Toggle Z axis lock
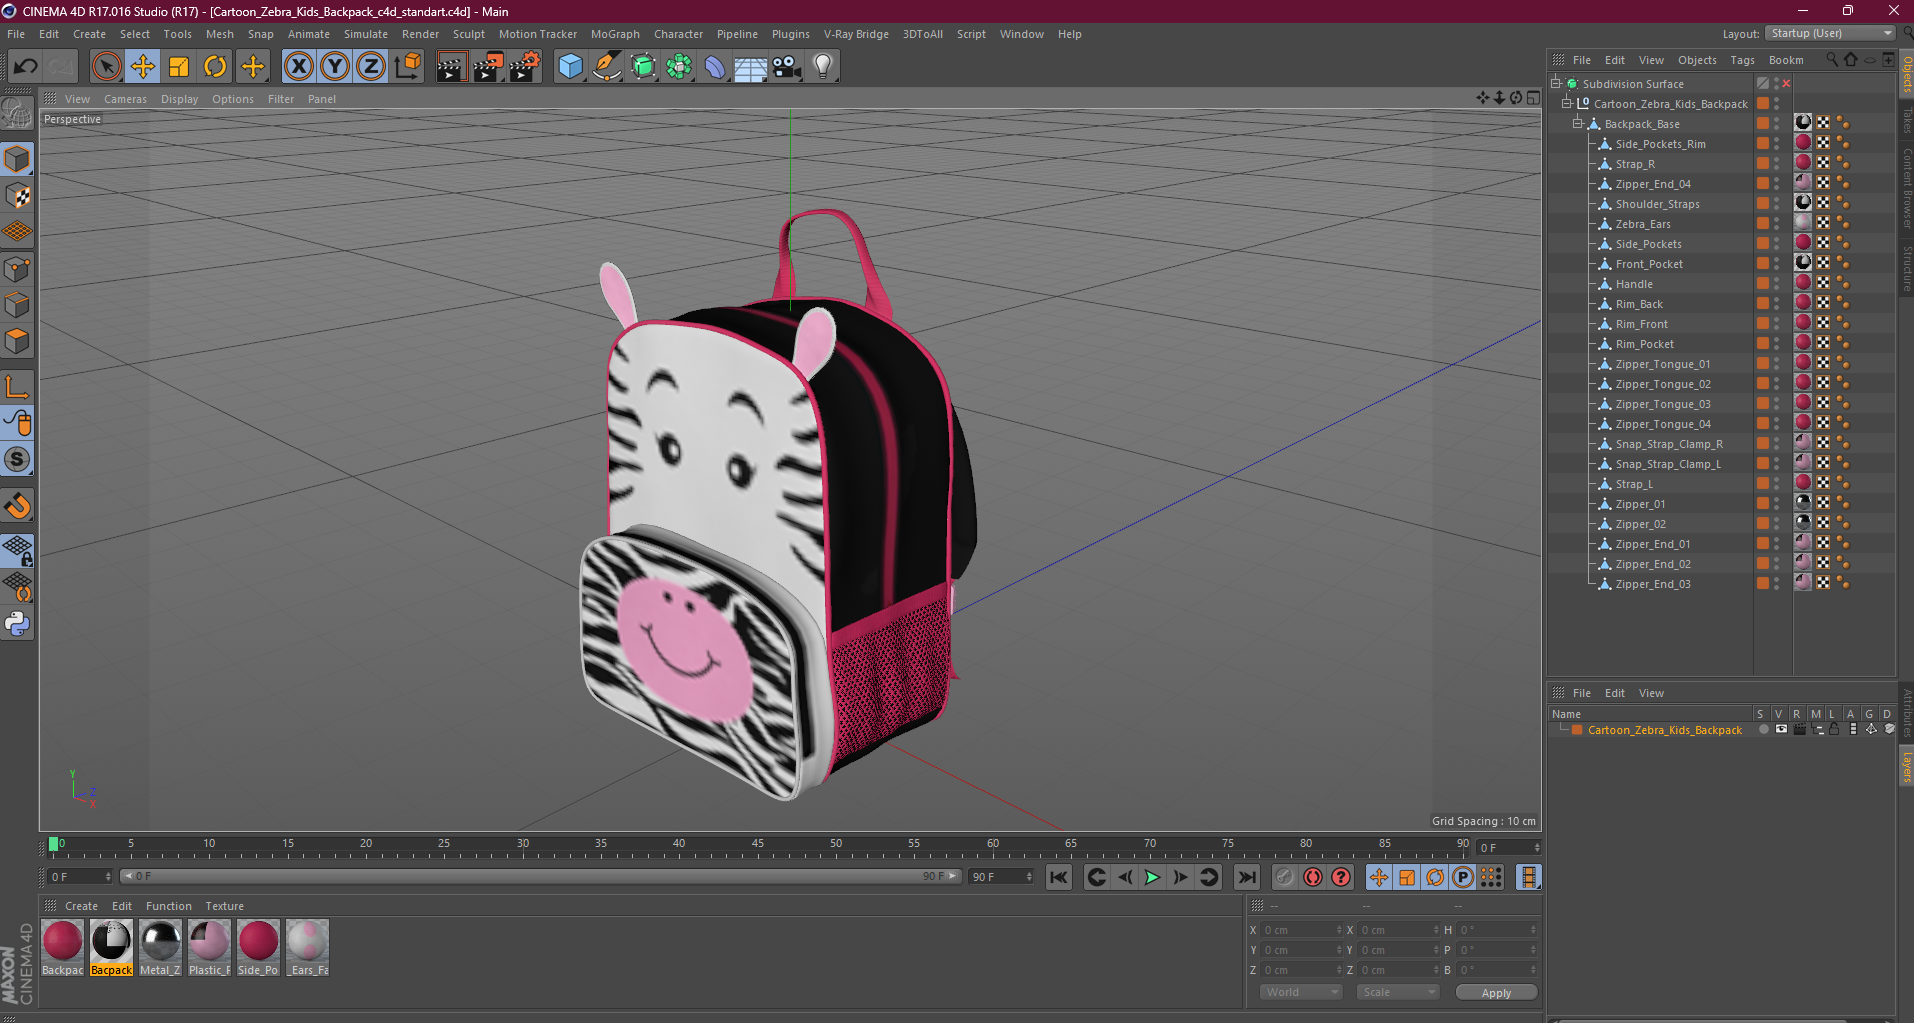Viewport: 1914px width, 1023px height. pos(371,67)
